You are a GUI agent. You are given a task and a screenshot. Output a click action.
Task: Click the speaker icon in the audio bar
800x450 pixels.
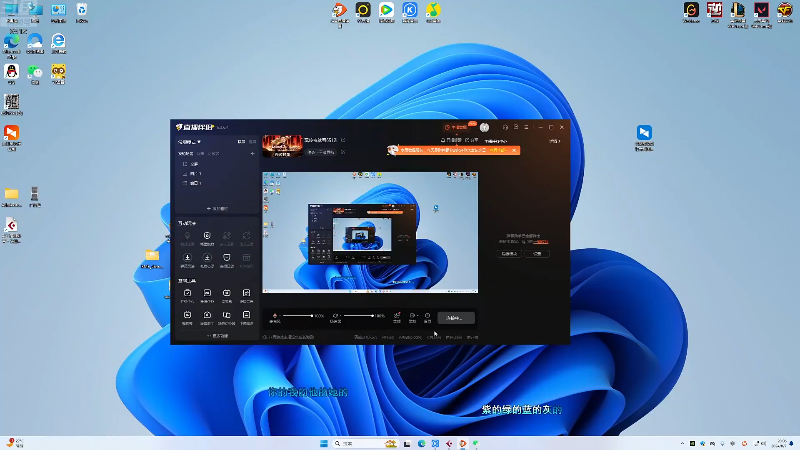tap(335, 317)
